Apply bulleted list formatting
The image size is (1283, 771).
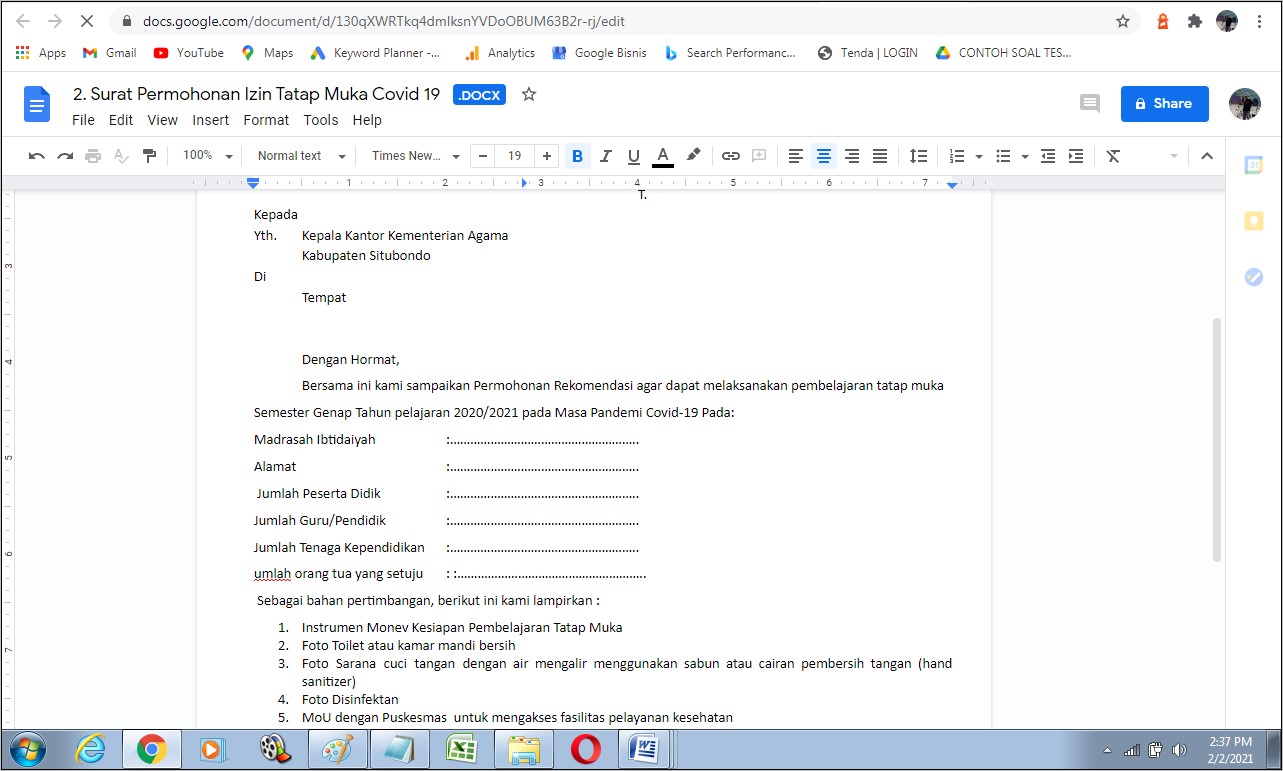click(x=1003, y=156)
